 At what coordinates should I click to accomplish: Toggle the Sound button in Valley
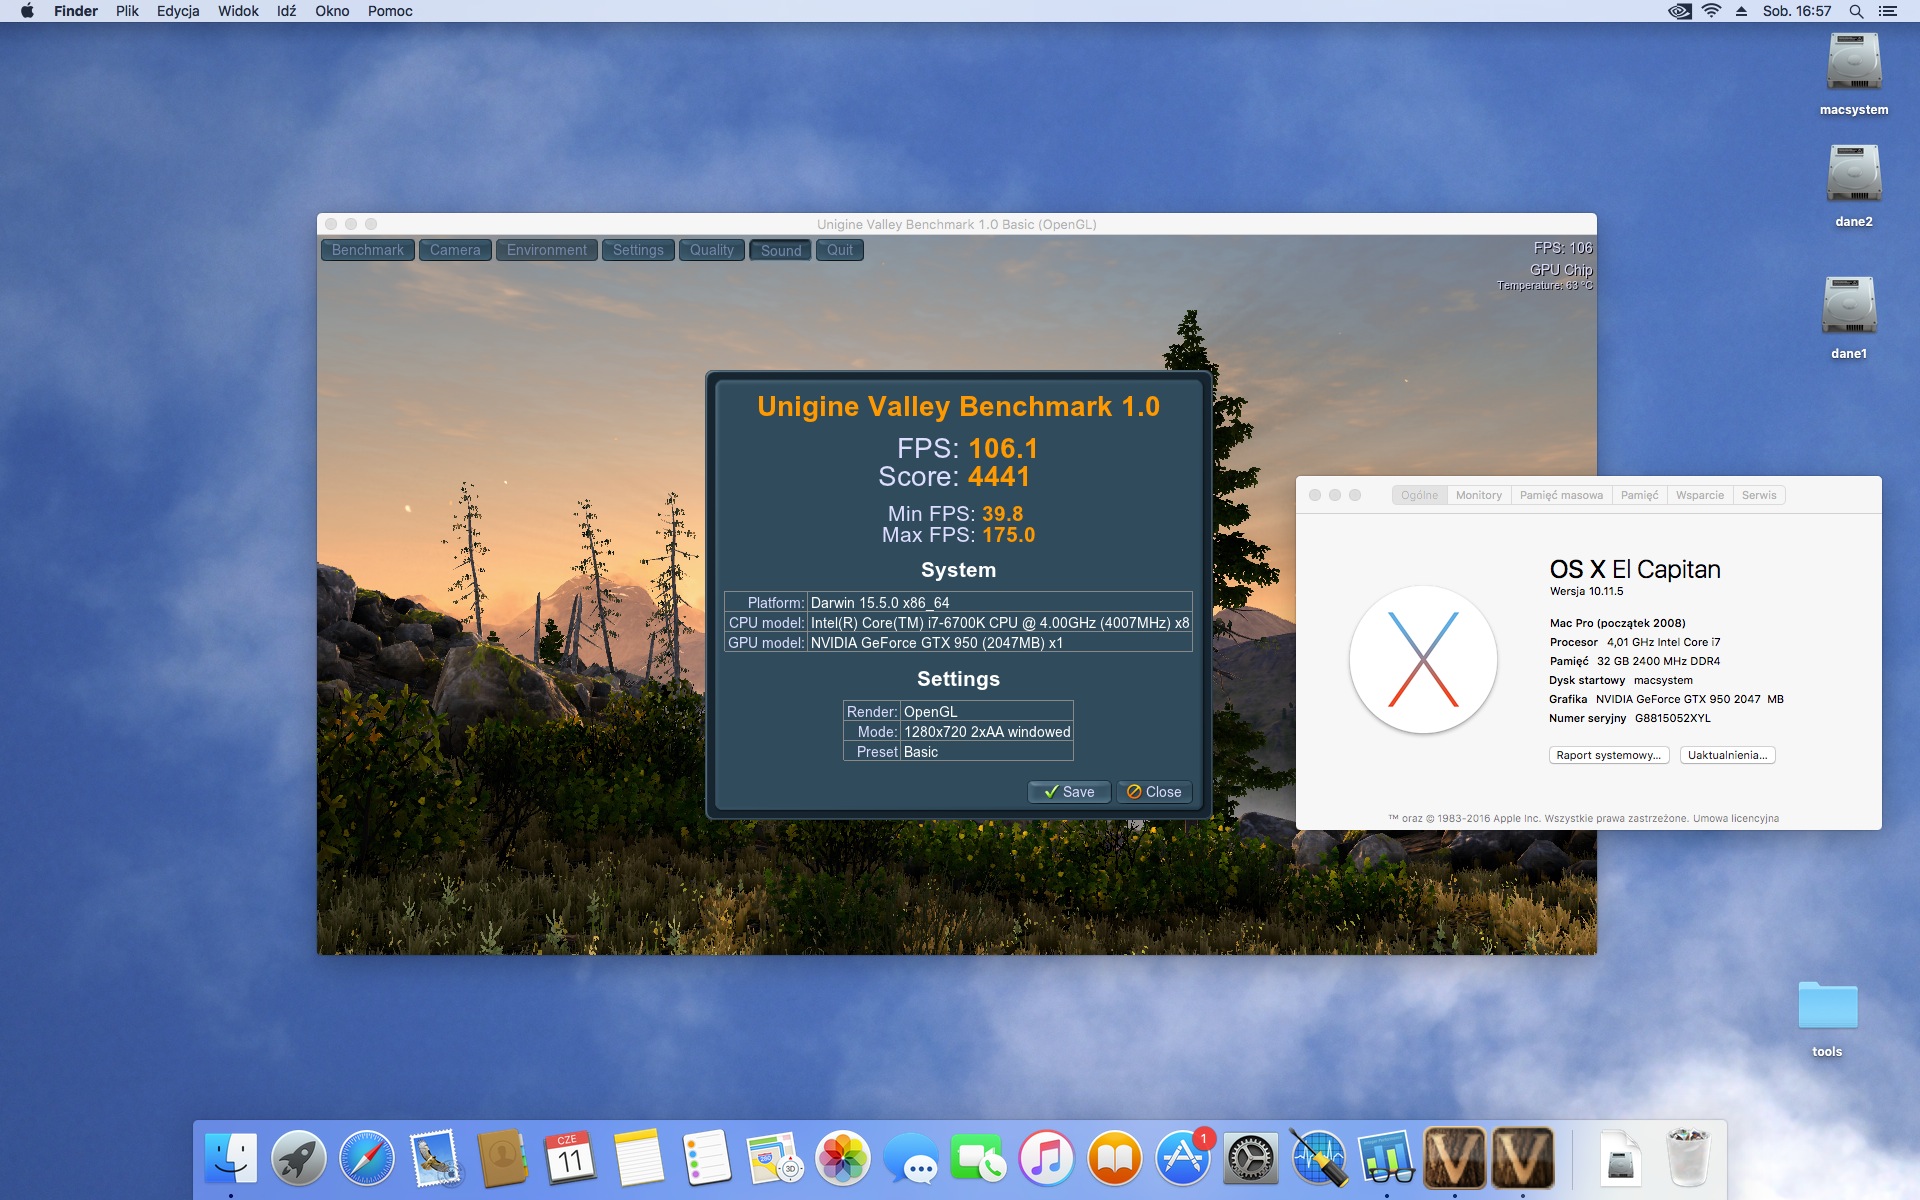click(780, 250)
